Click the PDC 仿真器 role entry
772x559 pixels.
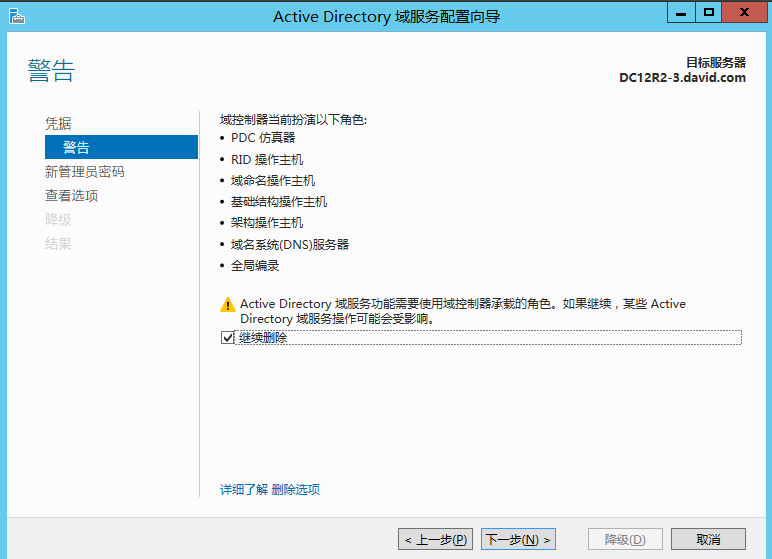pos(263,137)
